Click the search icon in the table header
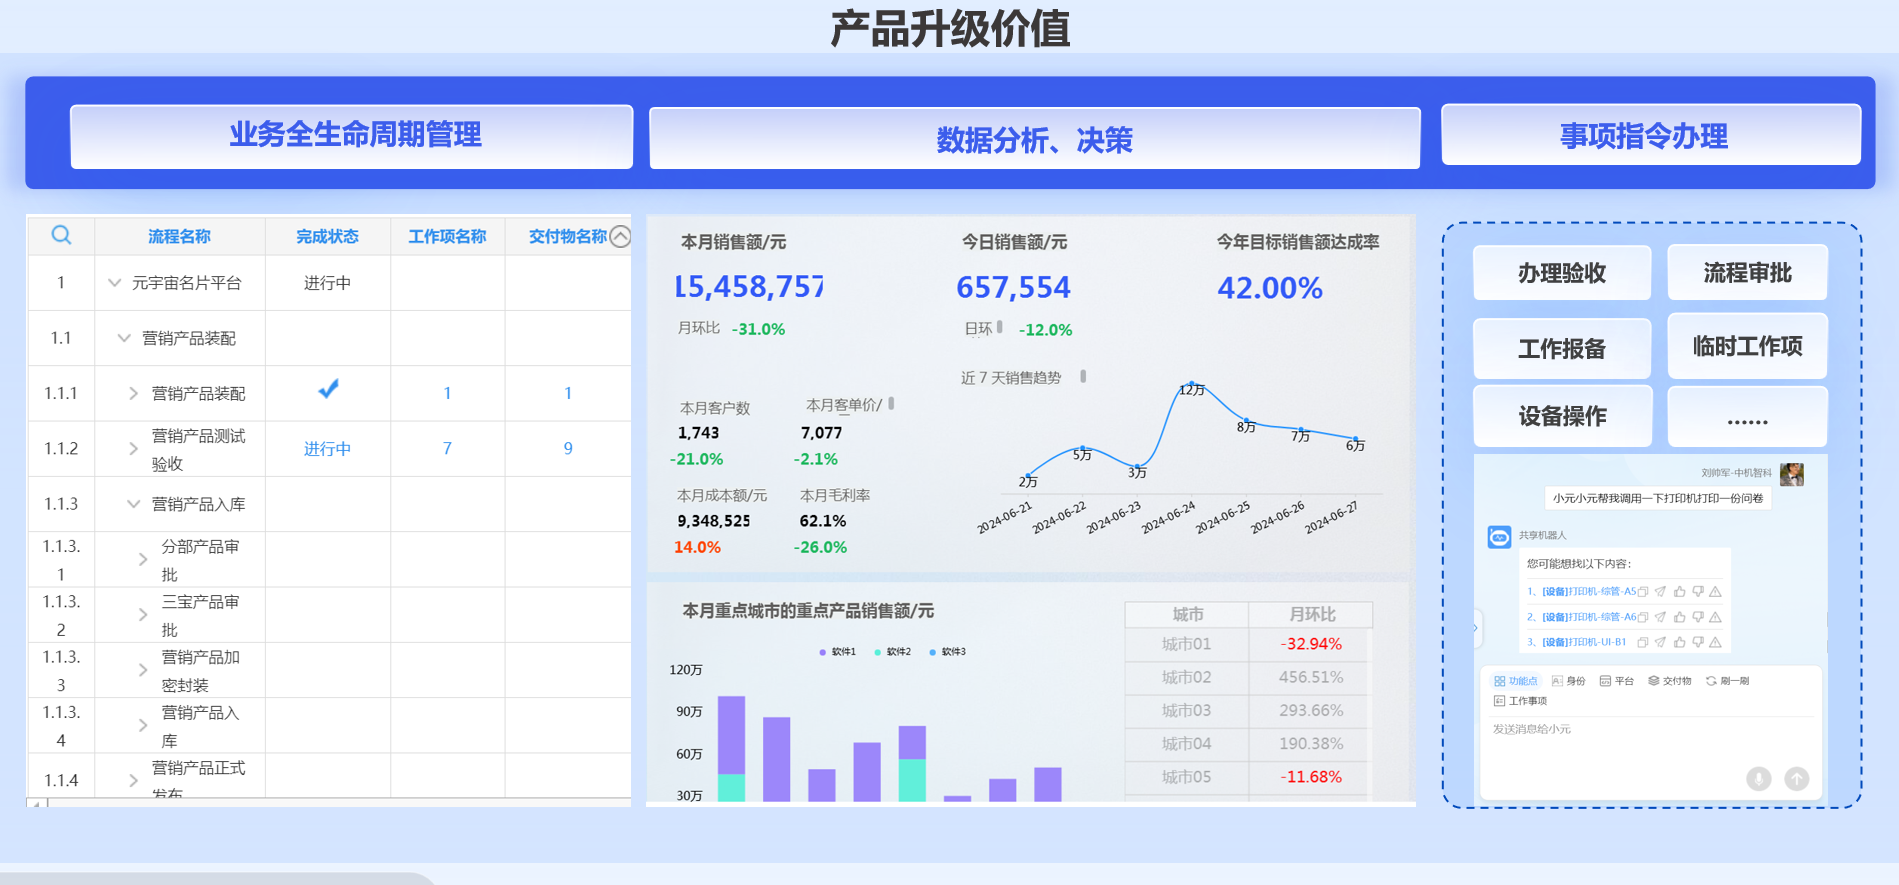The height and width of the screenshot is (885, 1899). click(61, 235)
